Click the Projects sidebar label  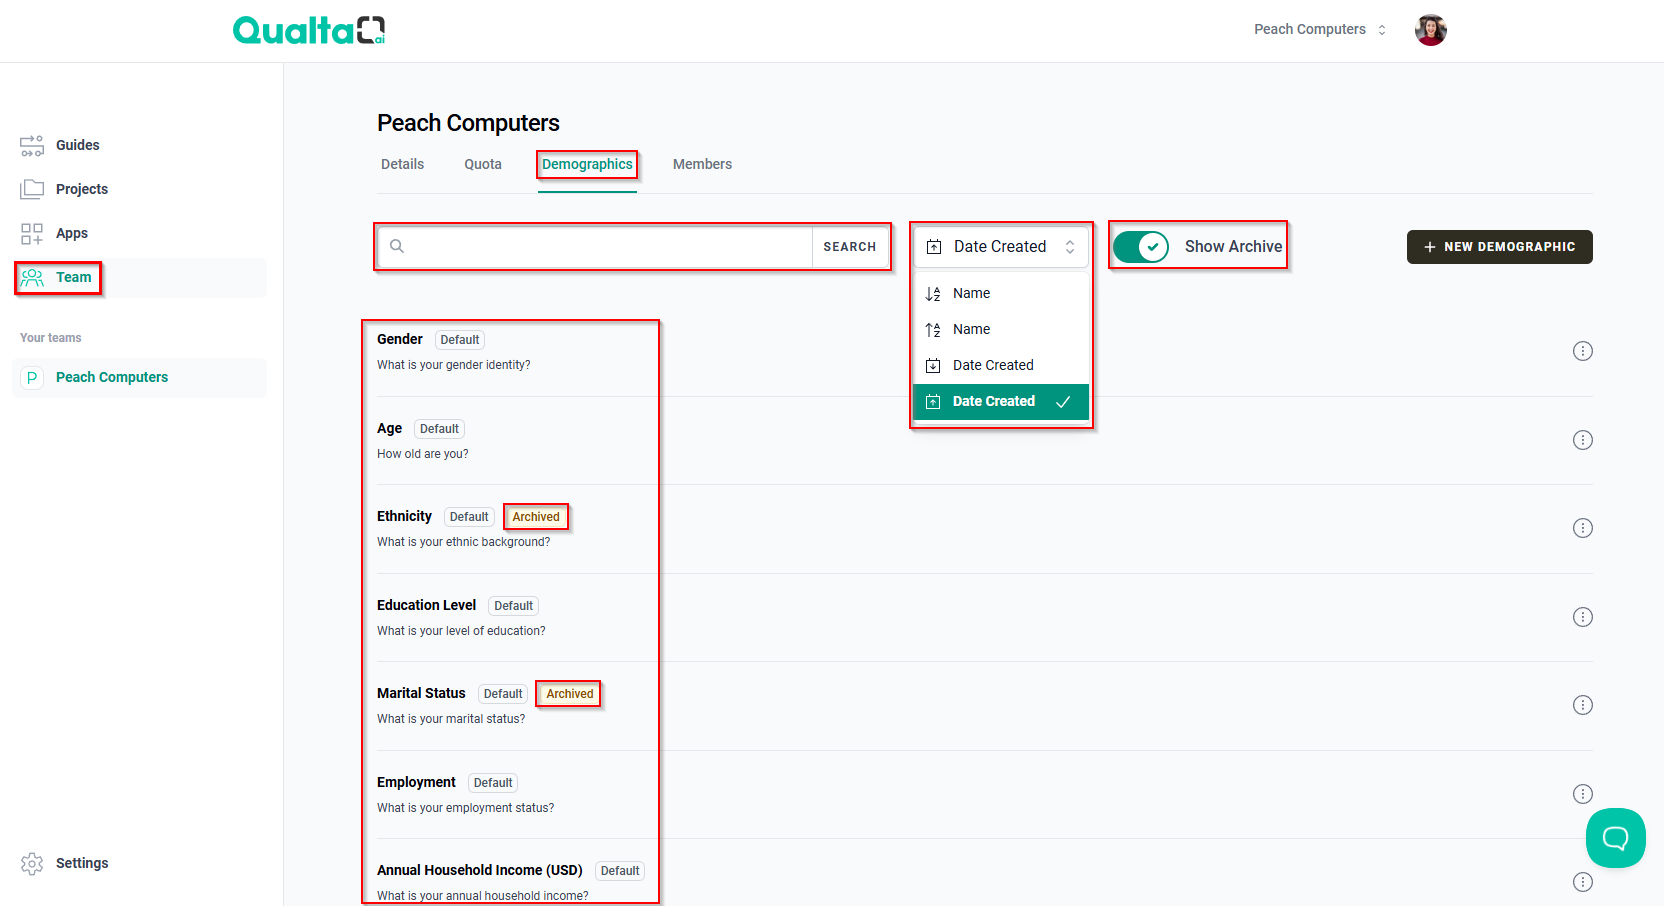tap(82, 189)
